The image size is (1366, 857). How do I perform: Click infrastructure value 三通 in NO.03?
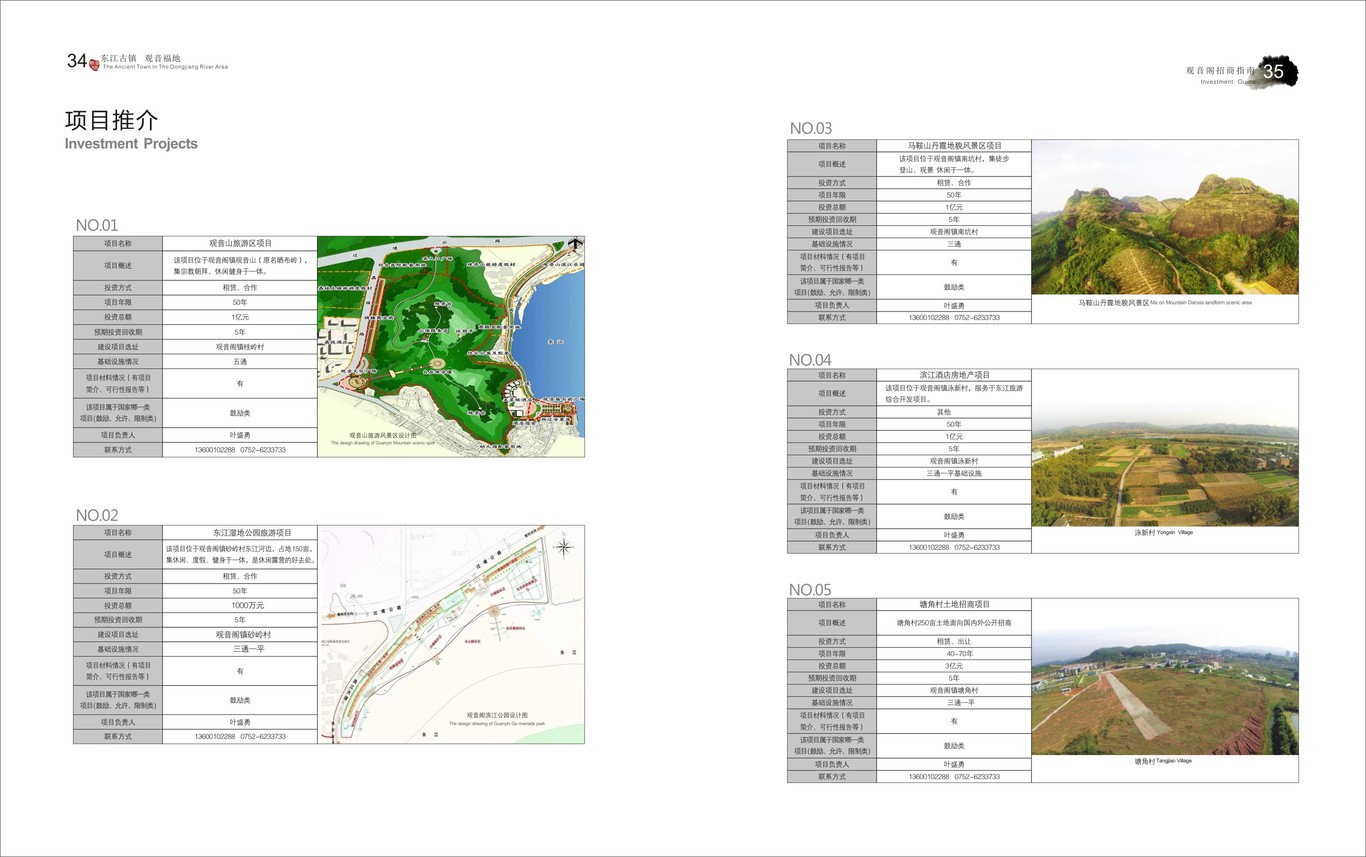[954, 244]
